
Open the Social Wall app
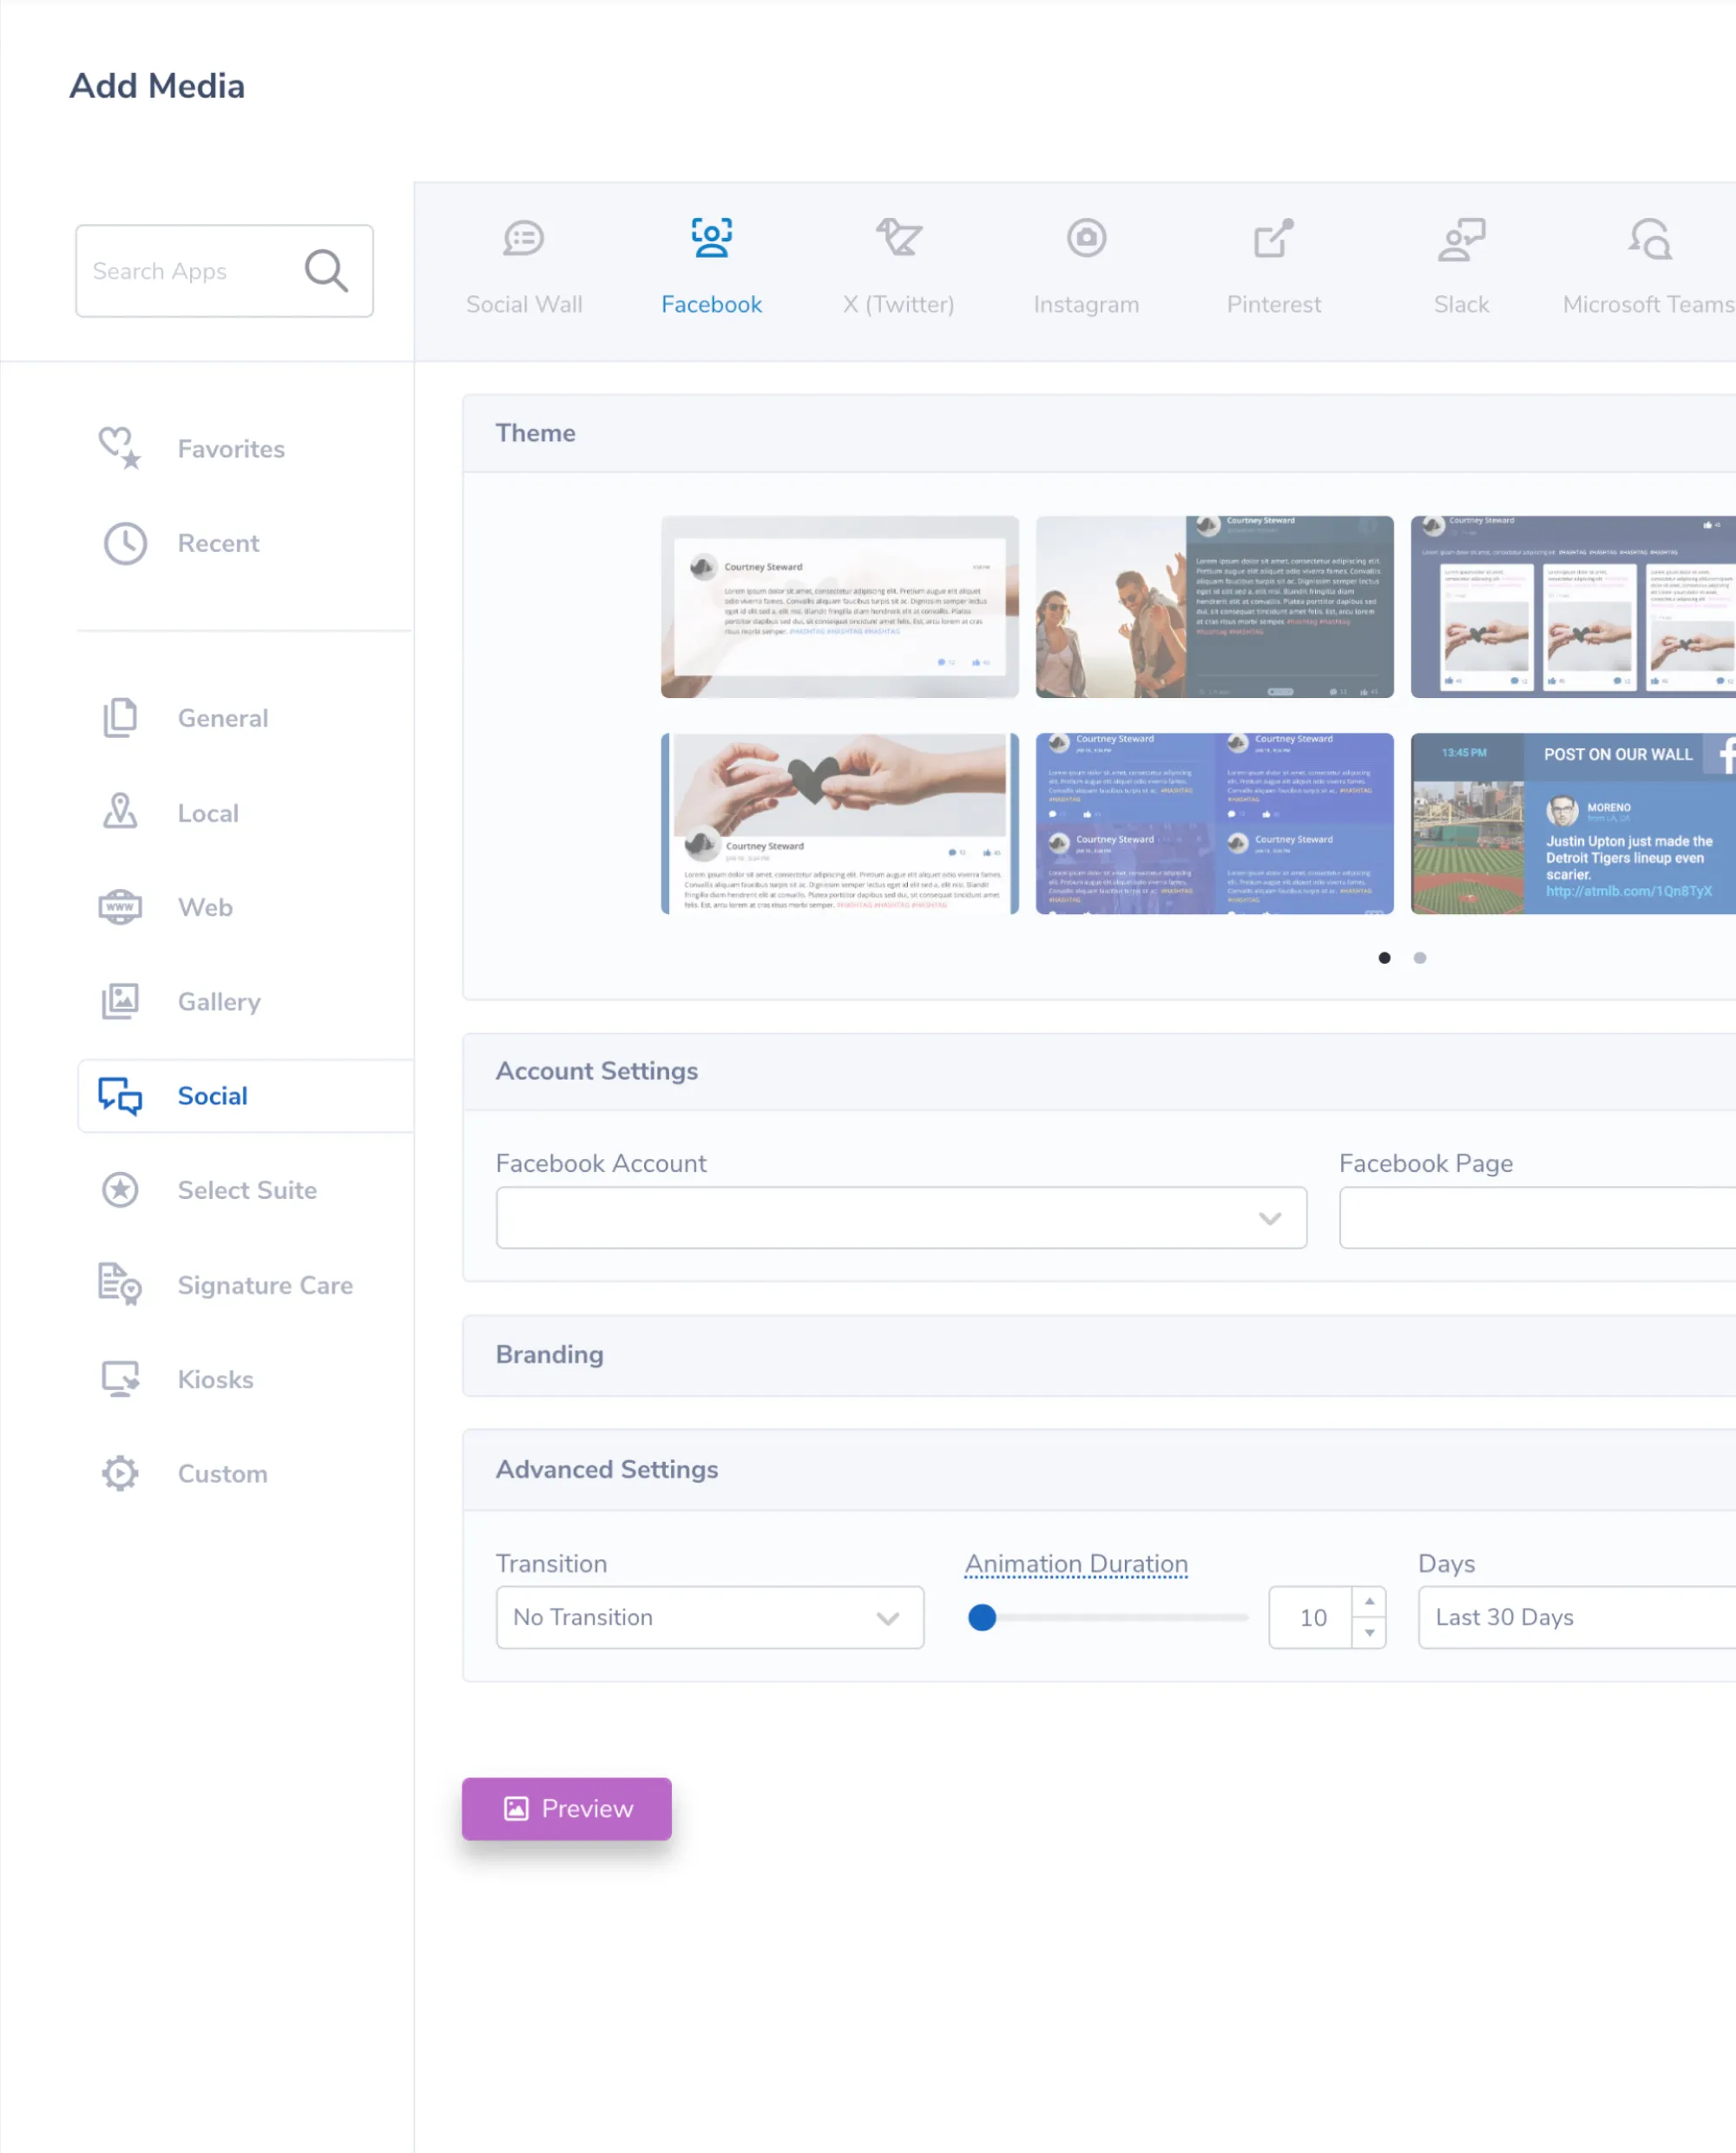click(x=524, y=268)
